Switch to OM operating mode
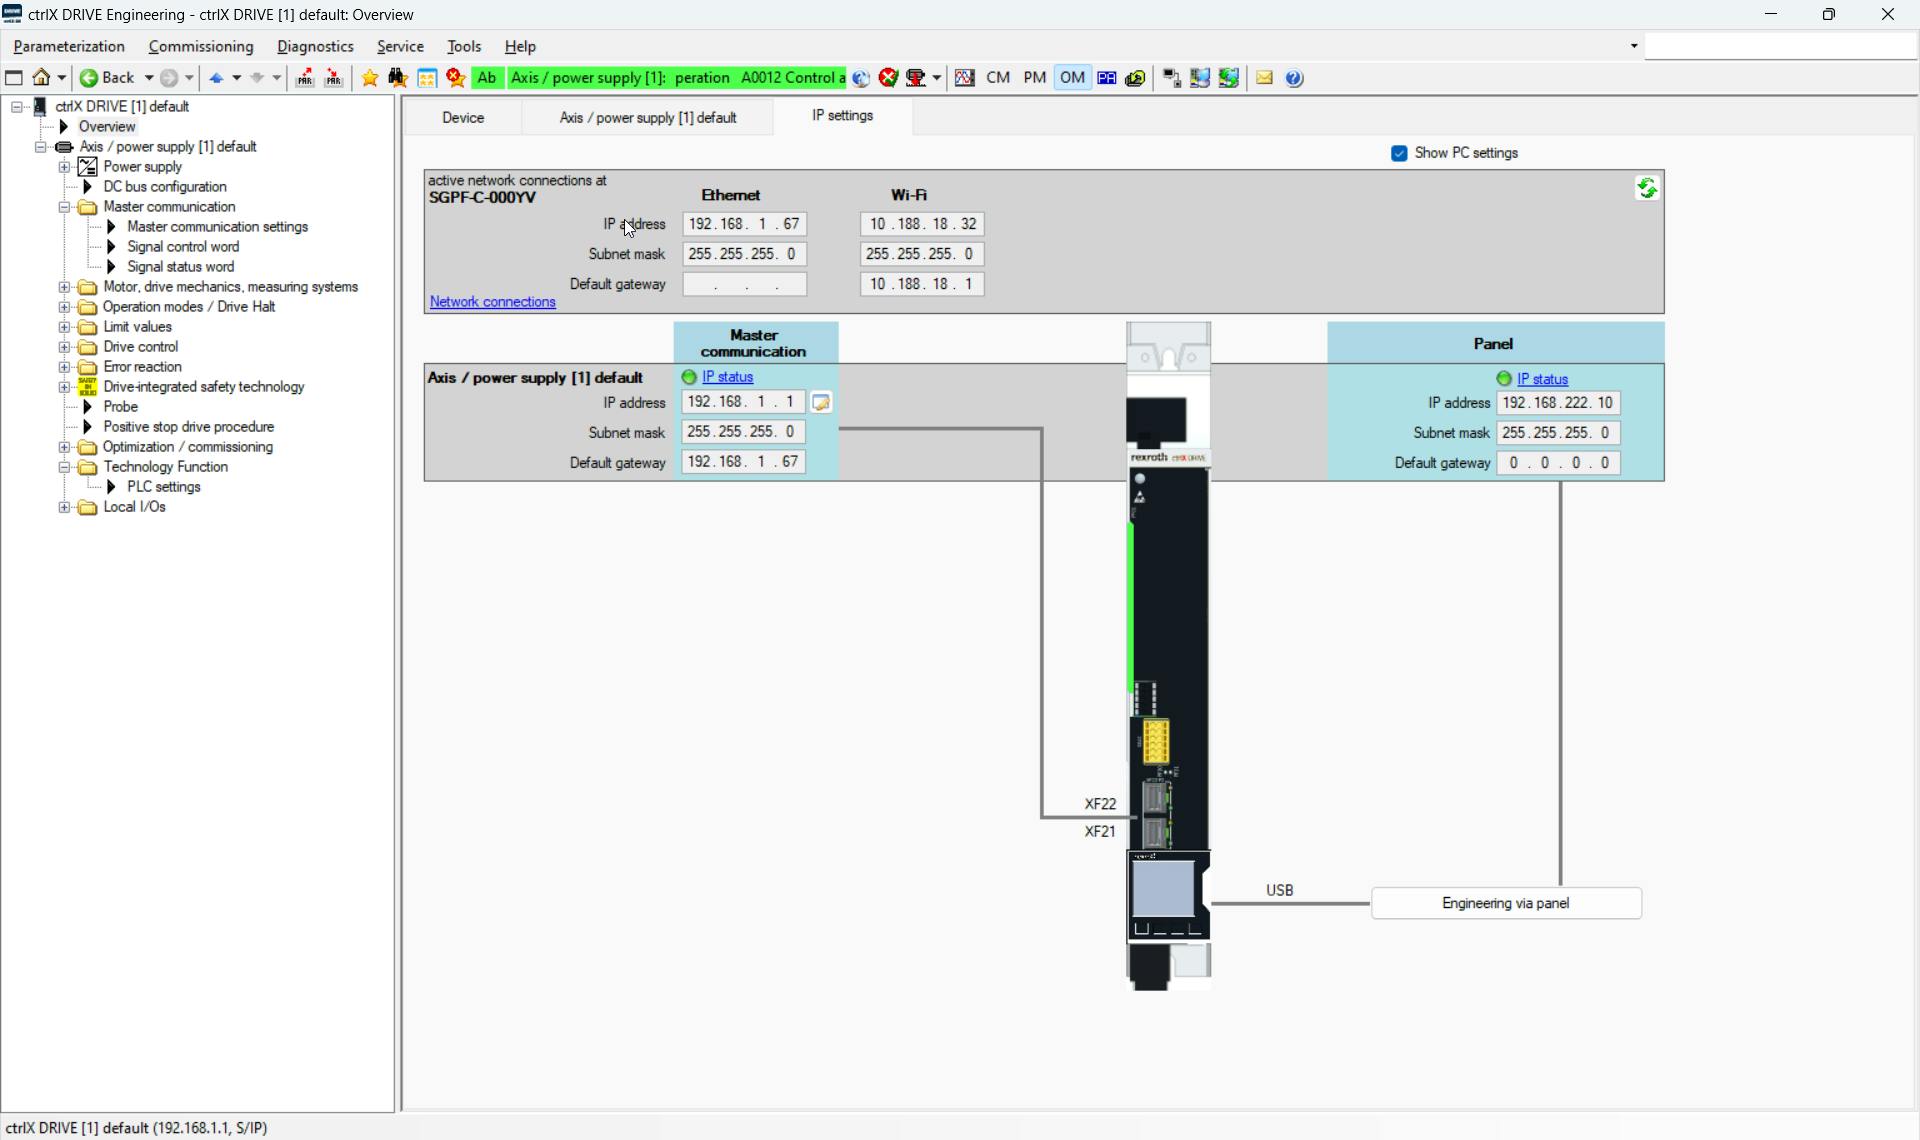1920x1140 pixels. click(x=1072, y=78)
